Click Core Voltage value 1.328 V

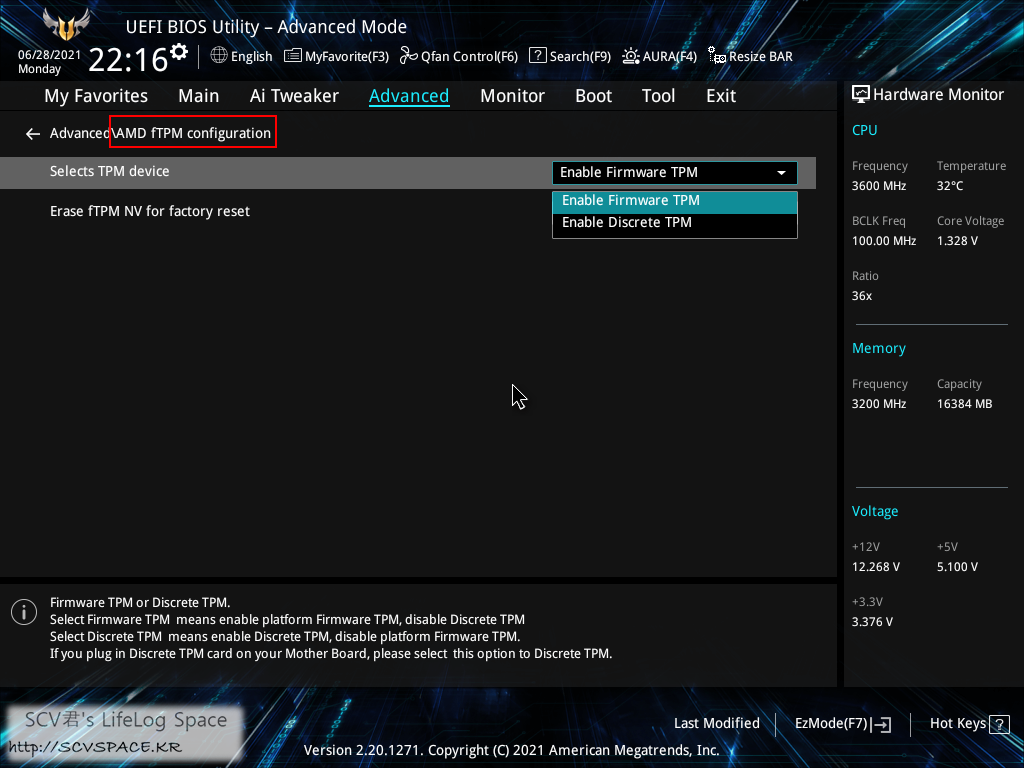point(957,241)
